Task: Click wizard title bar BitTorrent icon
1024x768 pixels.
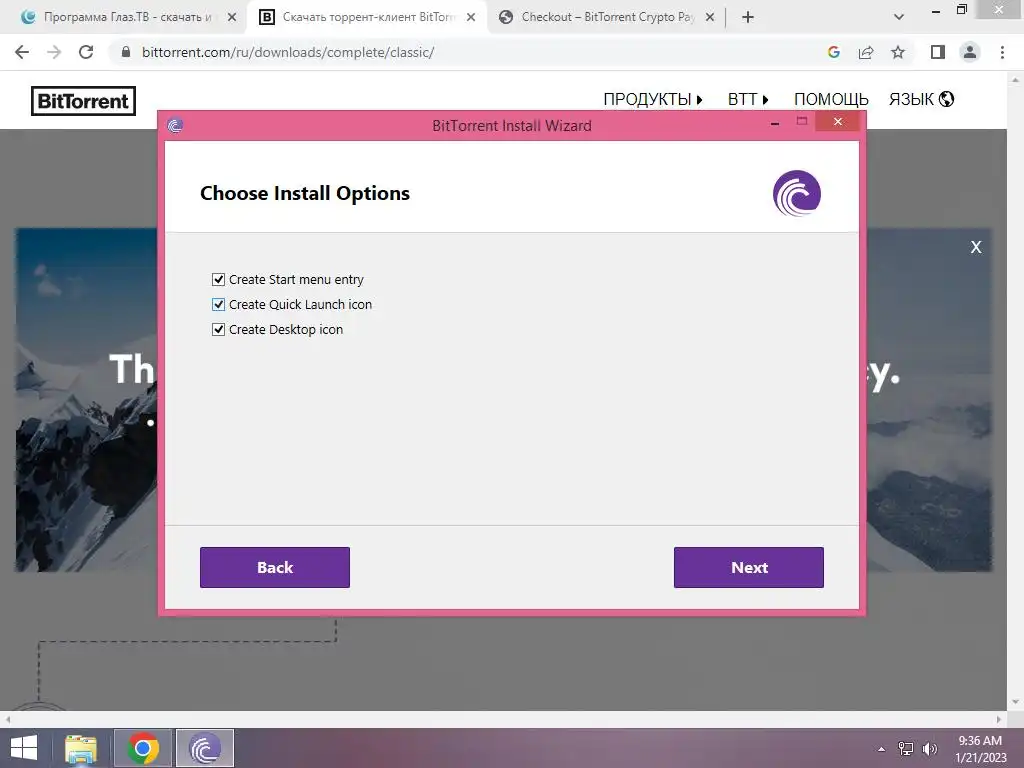Action: [175, 125]
